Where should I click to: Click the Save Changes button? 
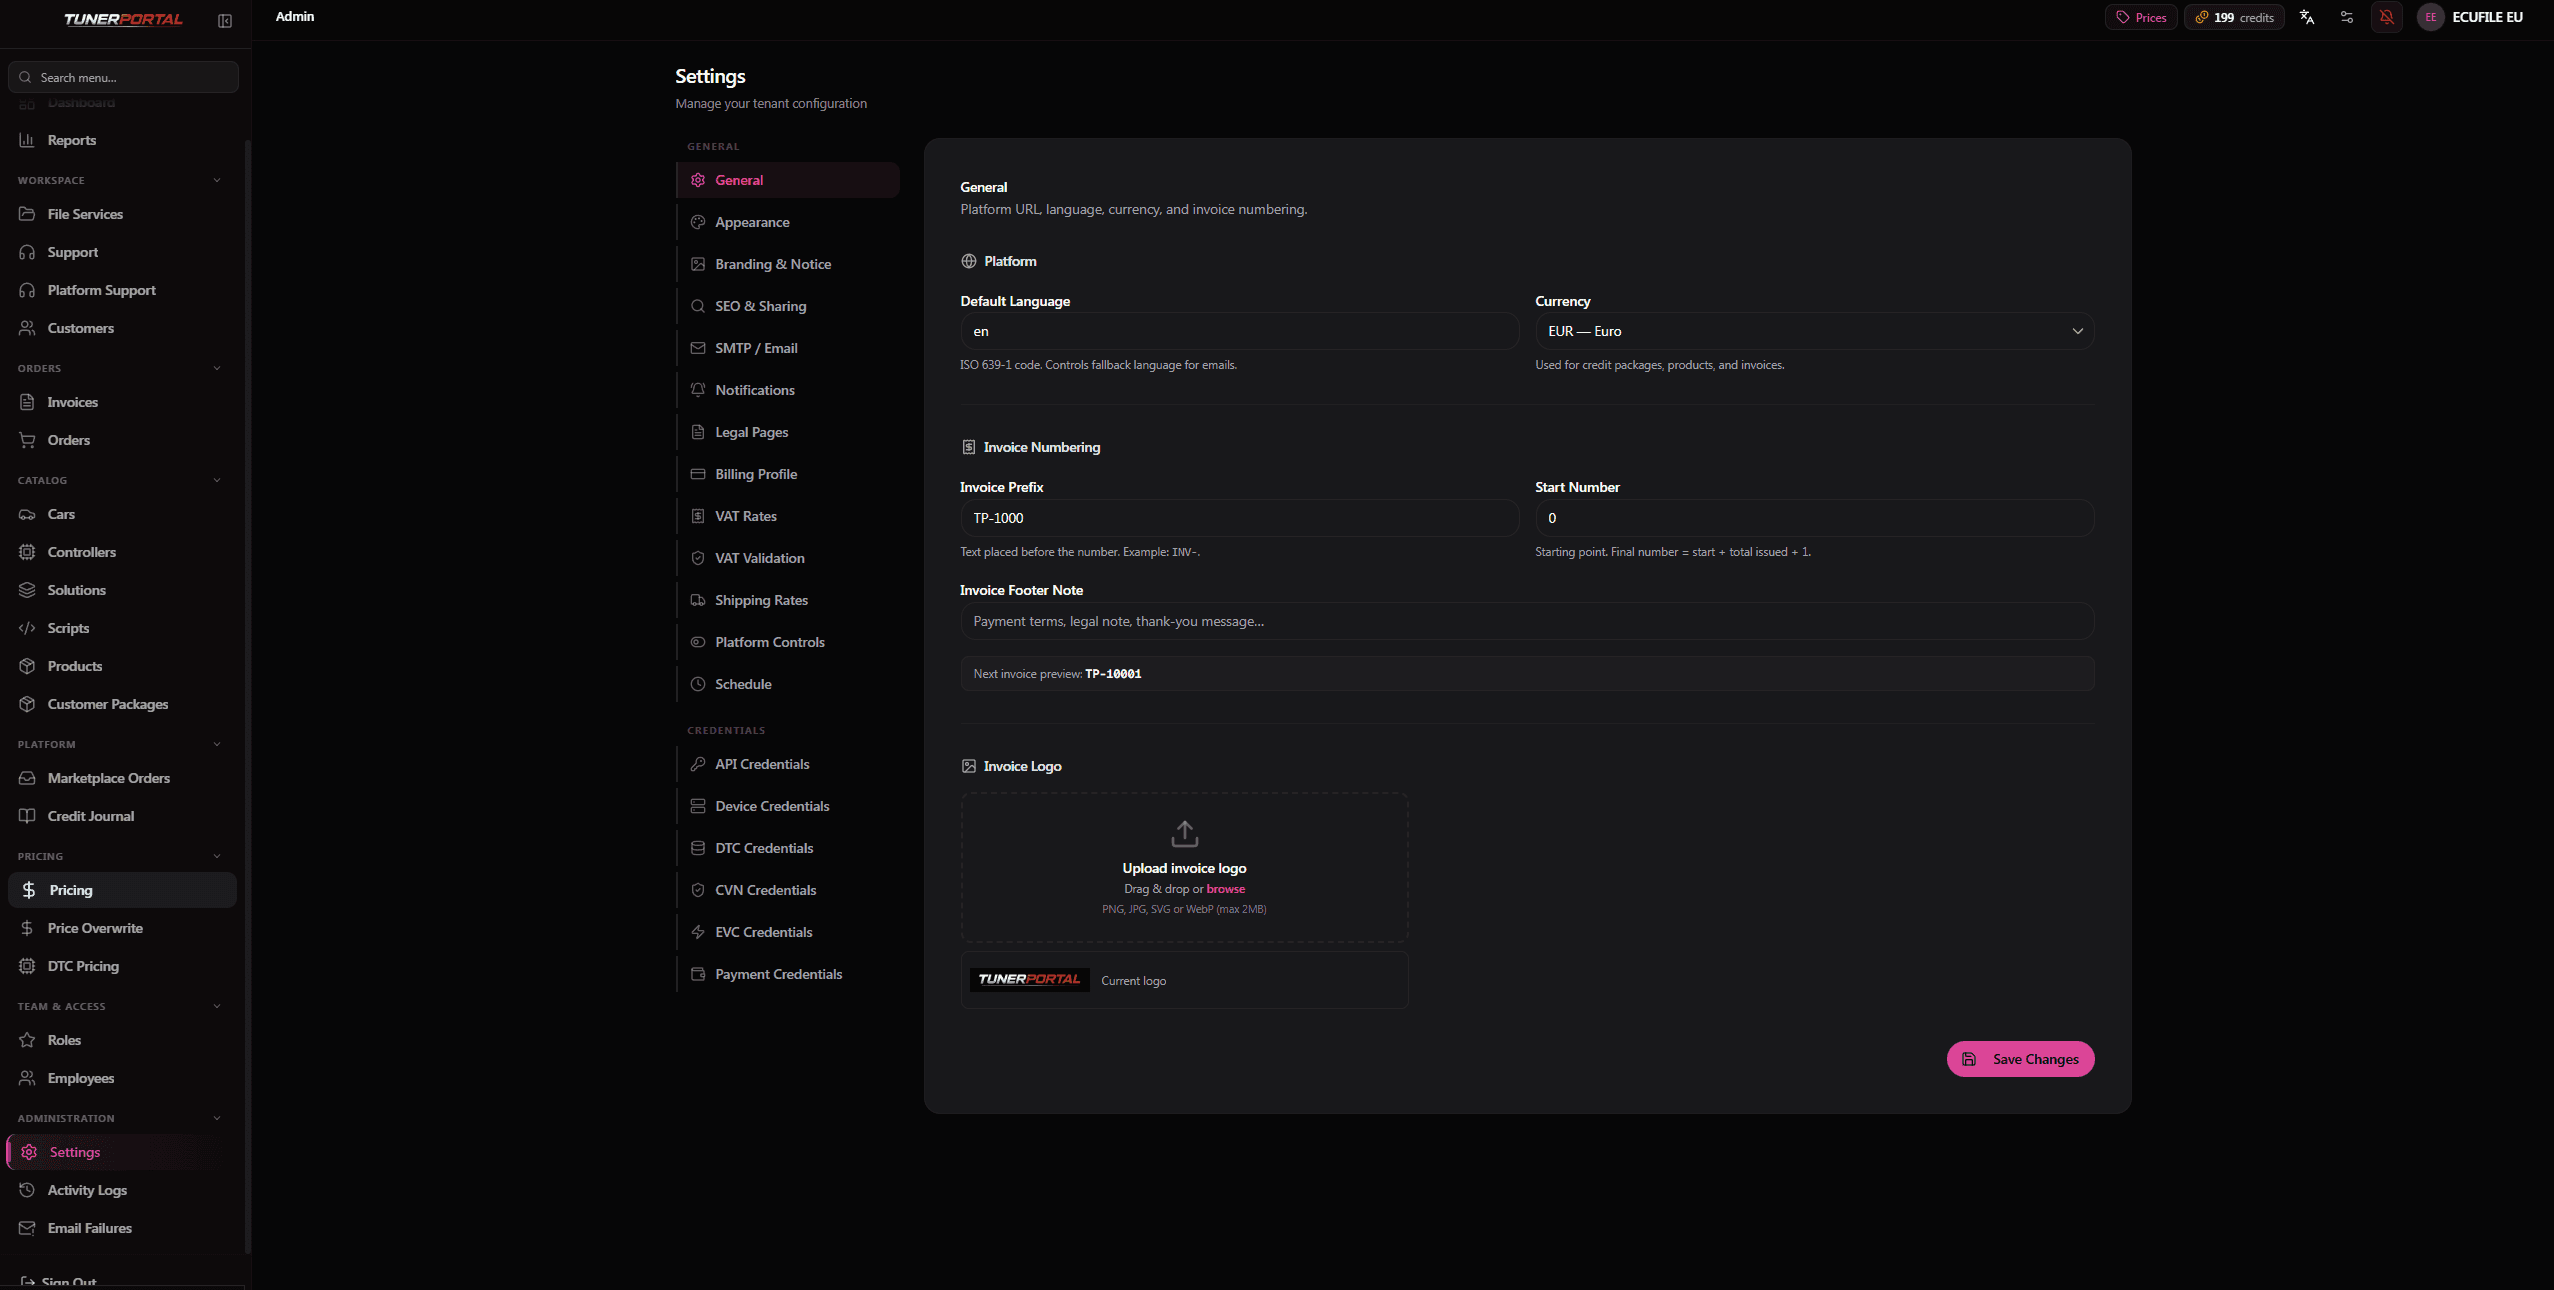2020,1059
